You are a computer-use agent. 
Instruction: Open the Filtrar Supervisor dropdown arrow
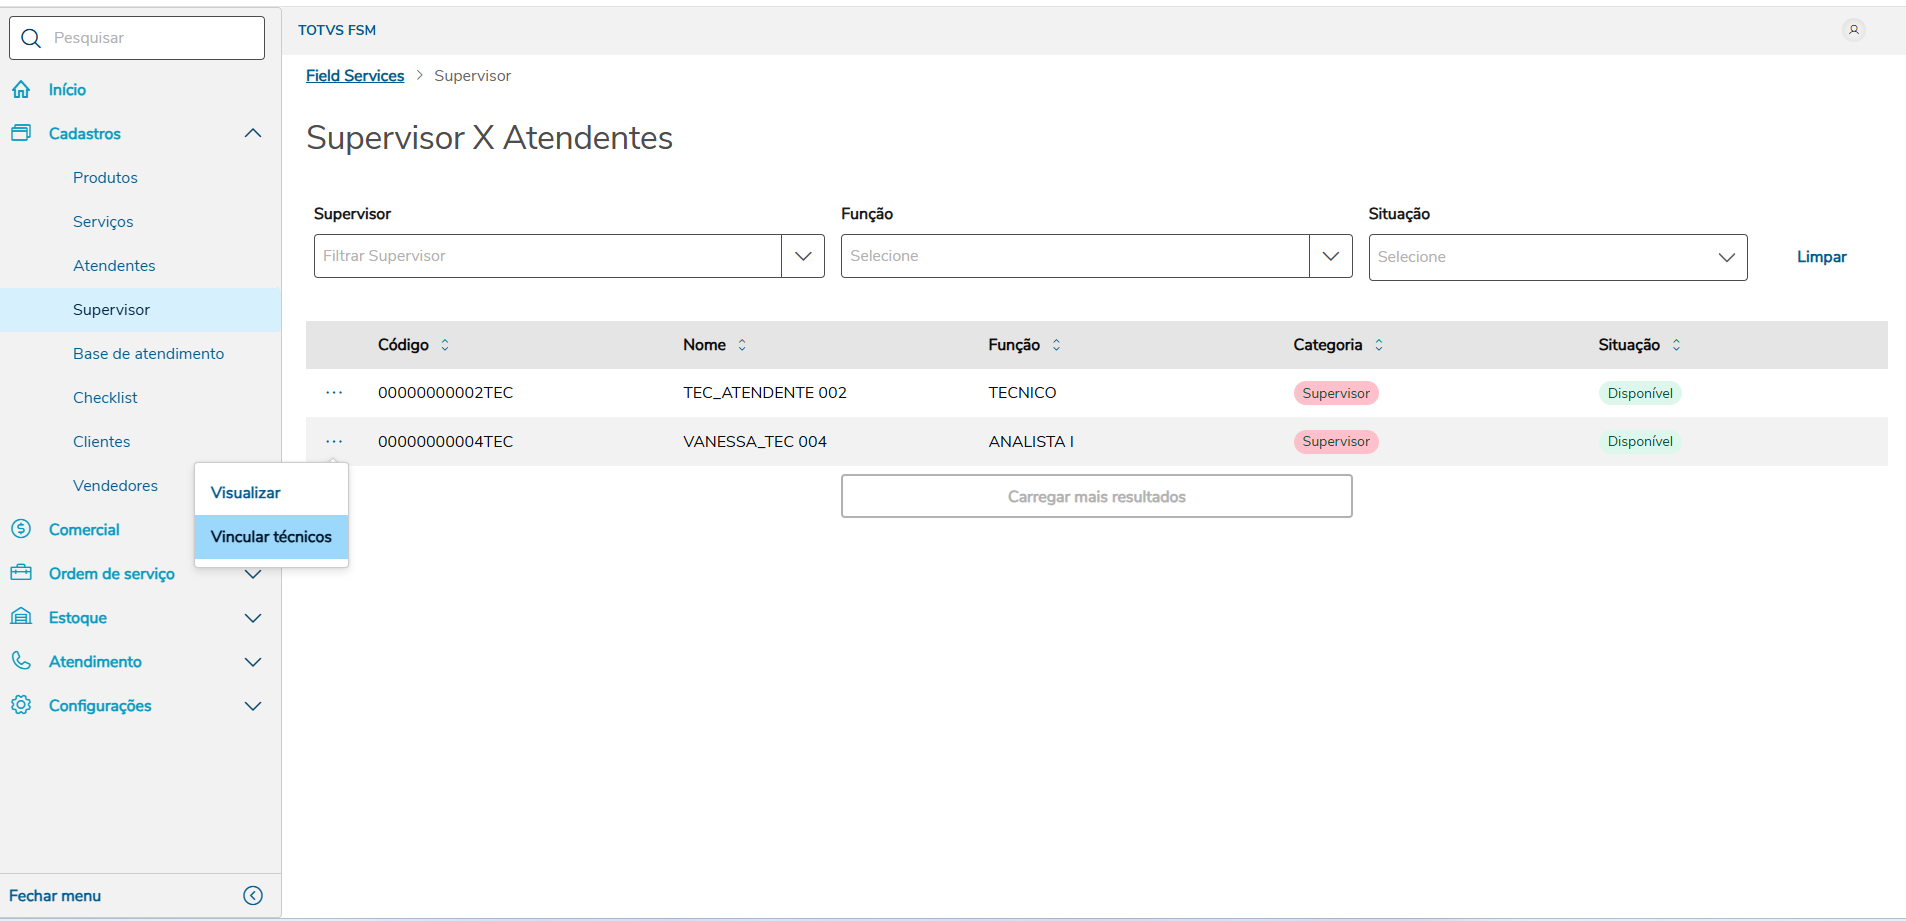(803, 256)
